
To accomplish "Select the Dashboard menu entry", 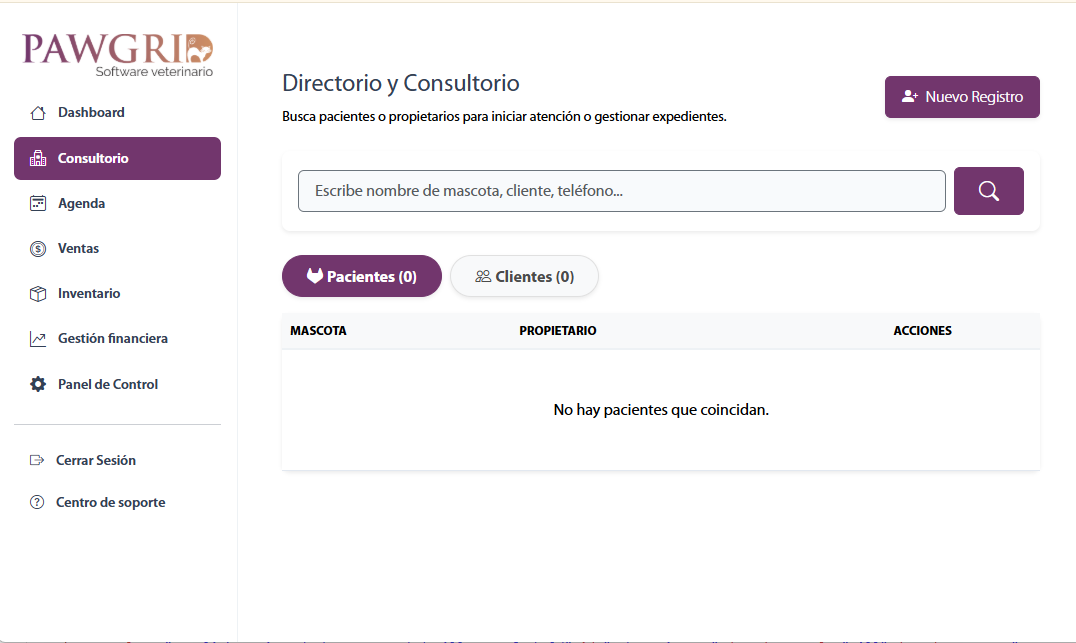I will pyautogui.click(x=92, y=112).
